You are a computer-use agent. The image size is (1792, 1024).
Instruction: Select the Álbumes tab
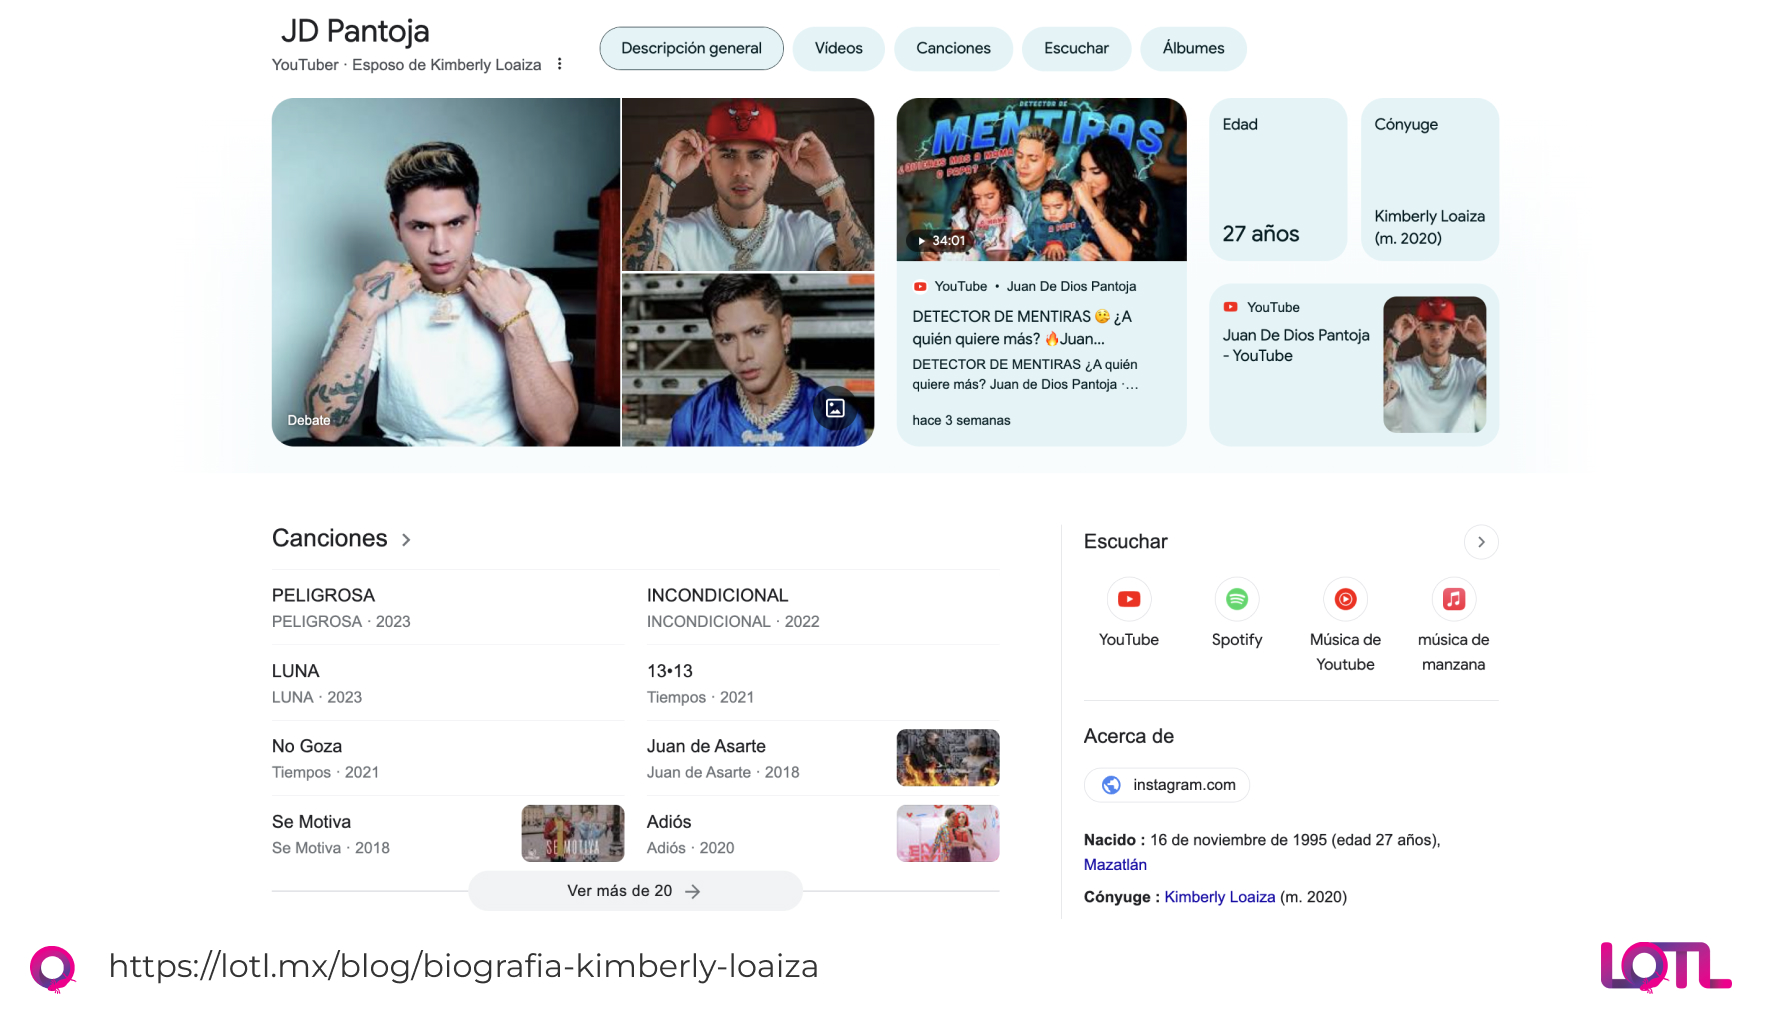click(x=1192, y=49)
